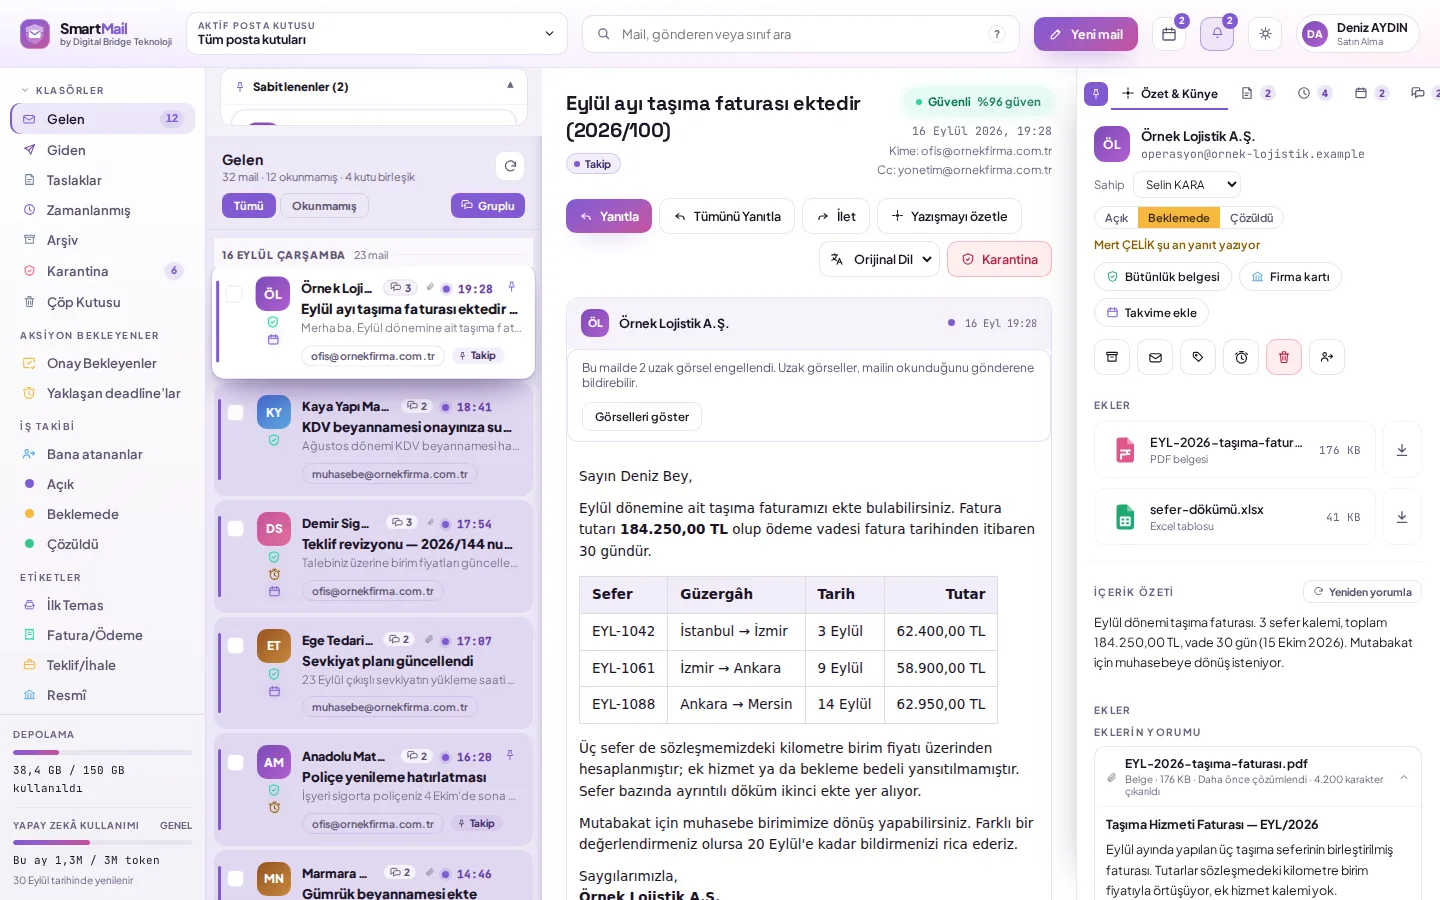Image resolution: width=1440 pixels, height=900 pixels.
Task: Refresh the Gelen mail list
Action: pos(510,166)
